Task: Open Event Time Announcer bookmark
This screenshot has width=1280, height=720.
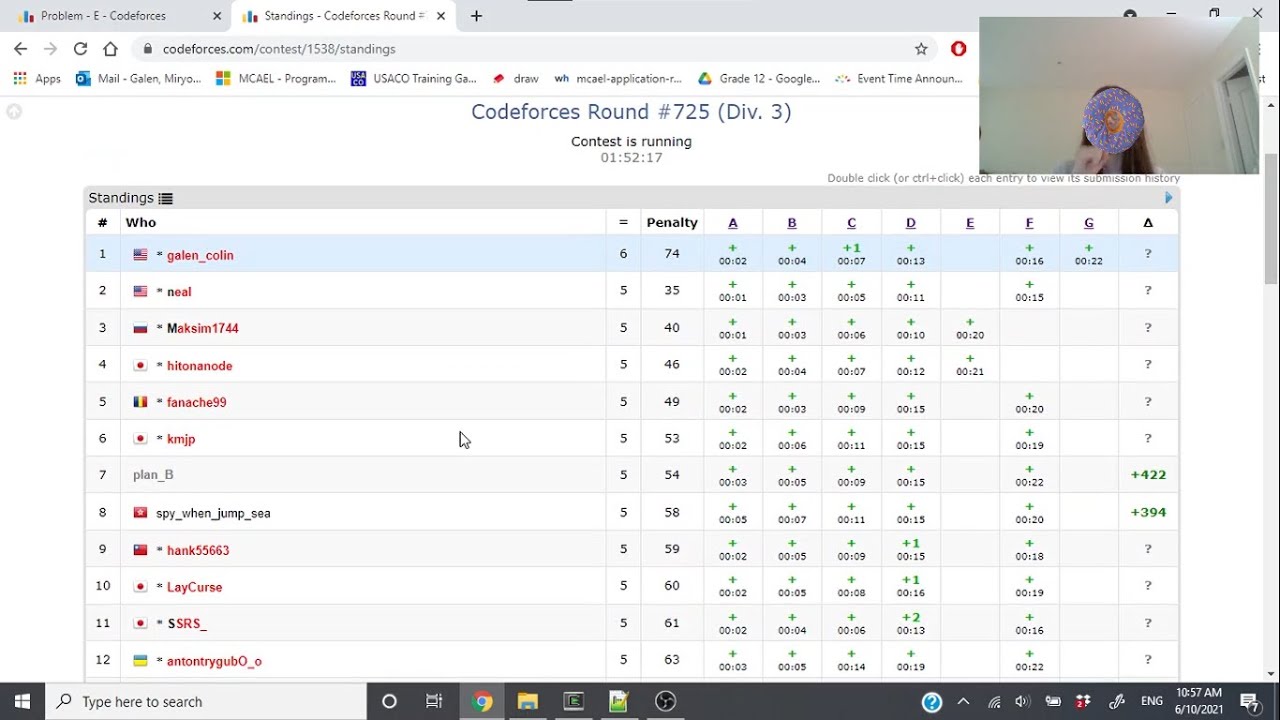Action: tap(899, 78)
